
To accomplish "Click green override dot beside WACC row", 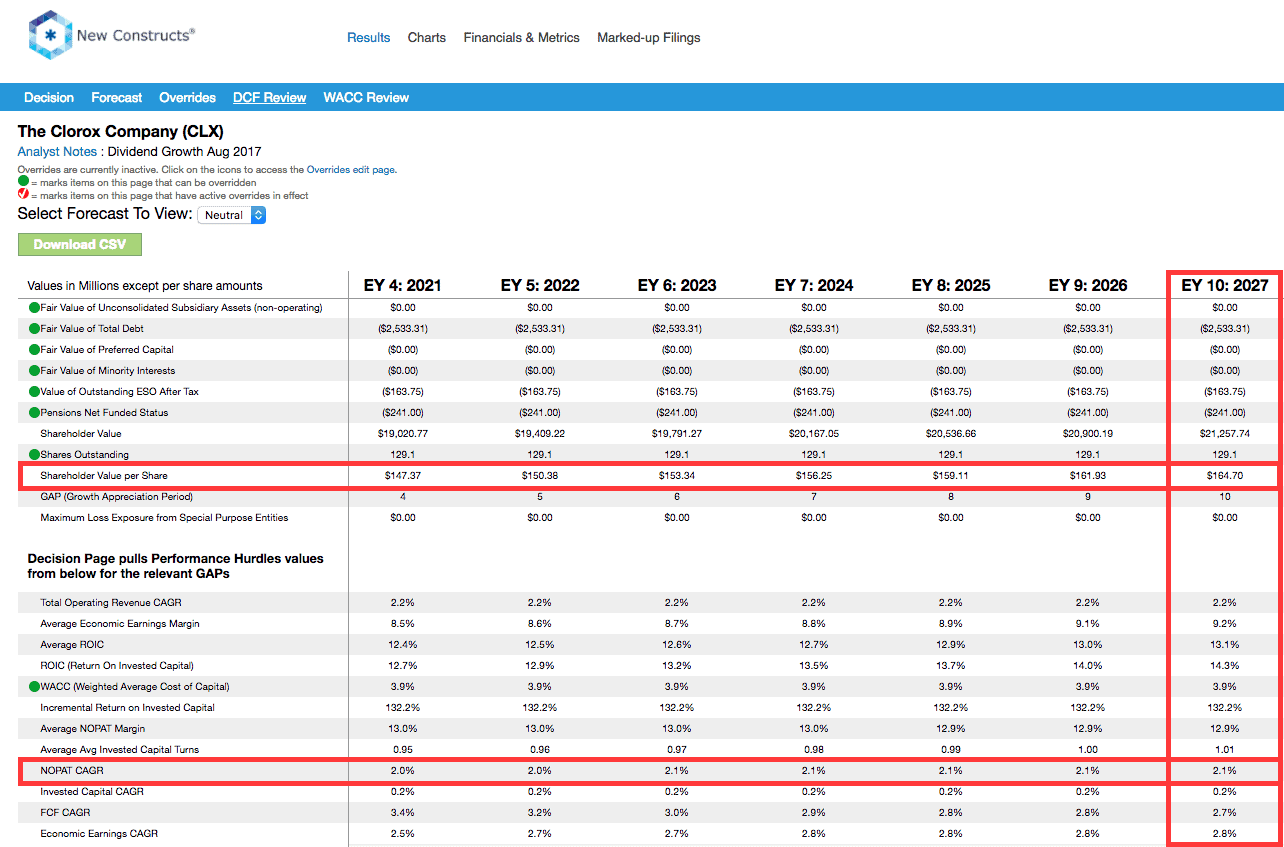I will coord(34,686).
